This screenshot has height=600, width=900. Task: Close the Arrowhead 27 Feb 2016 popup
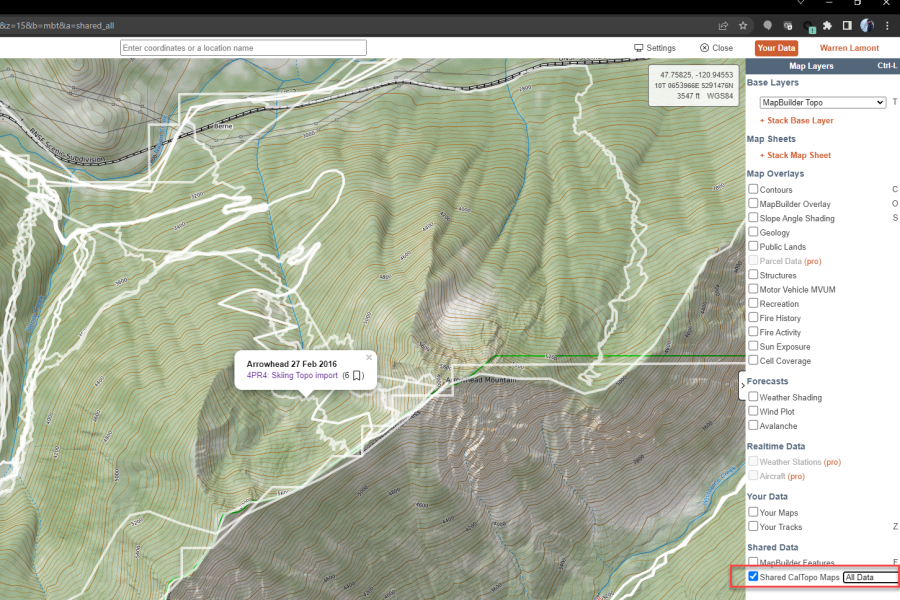click(x=369, y=357)
